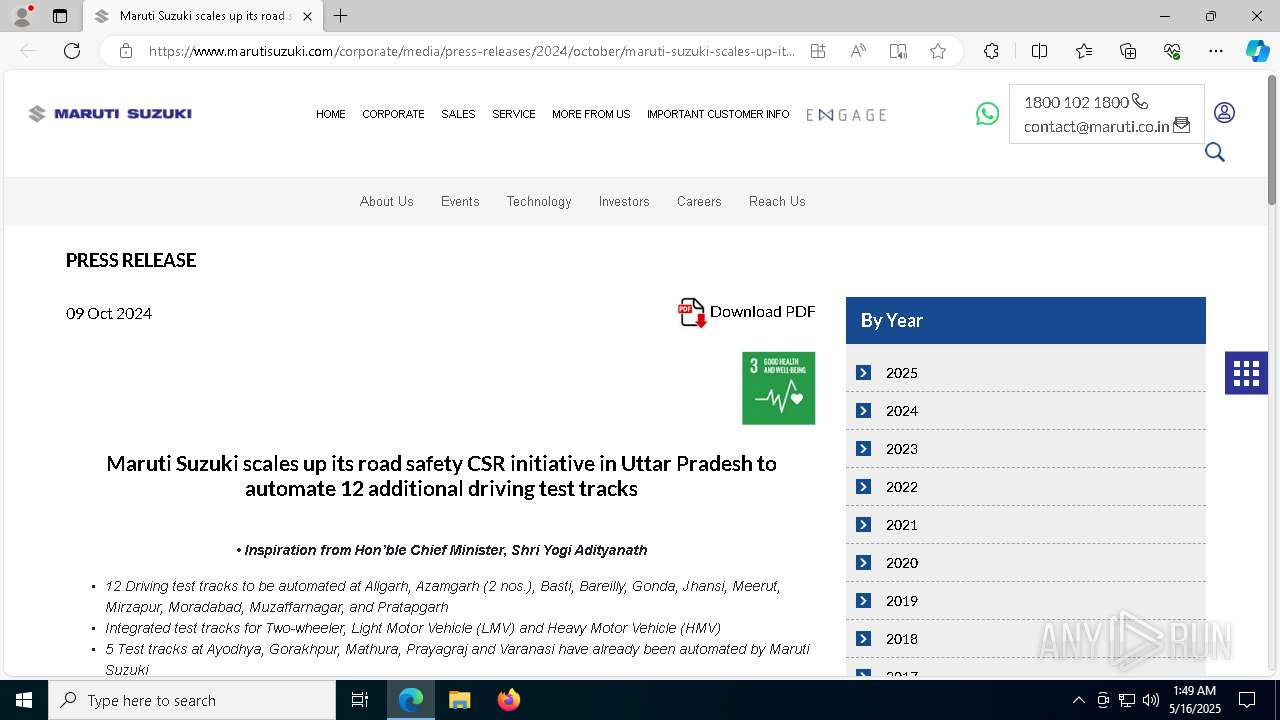The width and height of the screenshot is (1280, 720).
Task: Click the contact@maruti.co.in email address
Action: [1096, 126]
